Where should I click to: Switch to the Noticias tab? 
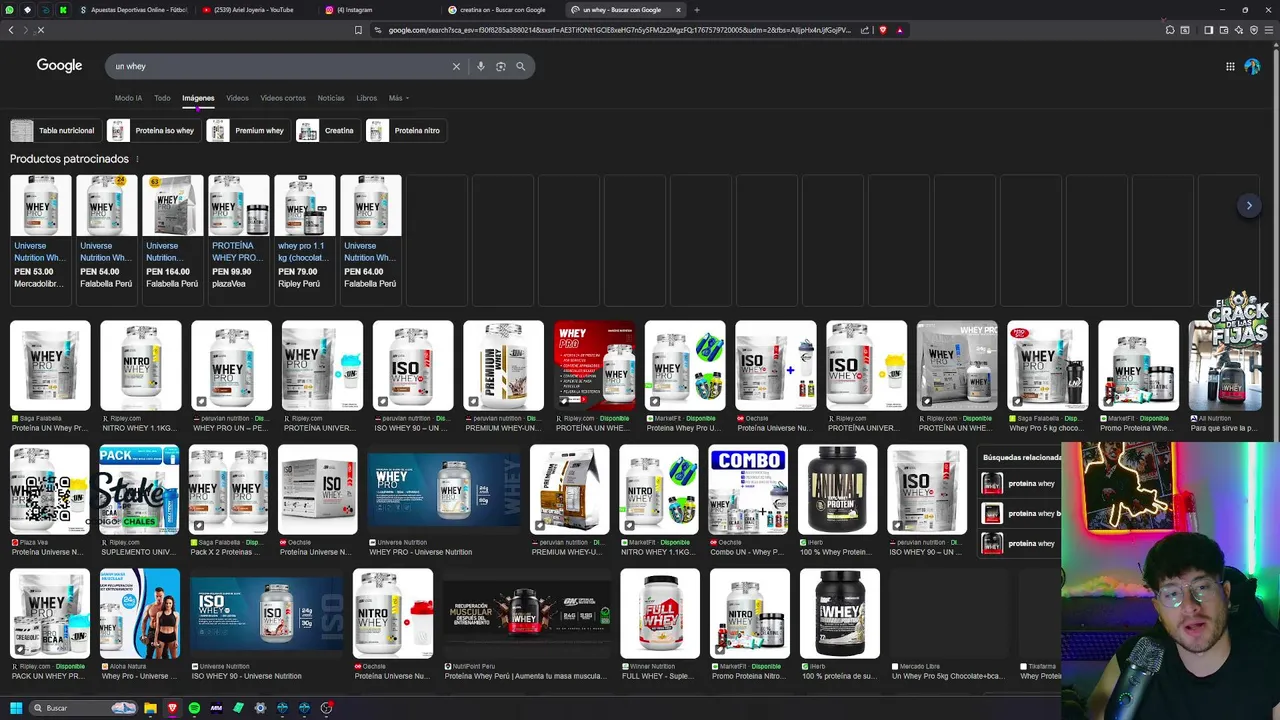click(331, 98)
